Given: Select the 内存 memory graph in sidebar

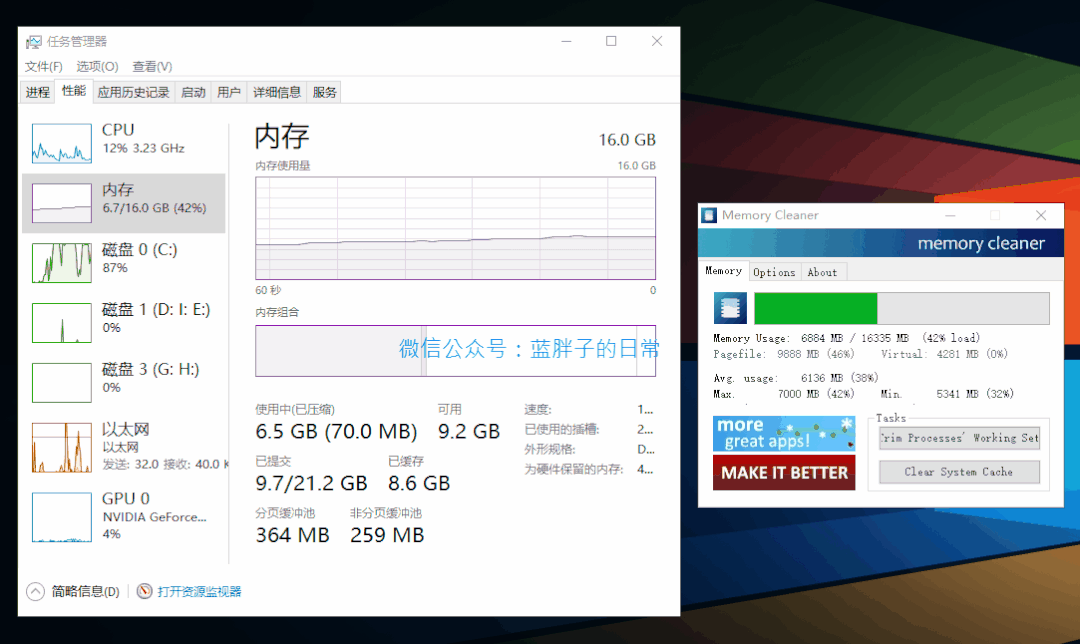Looking at the screenshot, I should pos(61,201).
